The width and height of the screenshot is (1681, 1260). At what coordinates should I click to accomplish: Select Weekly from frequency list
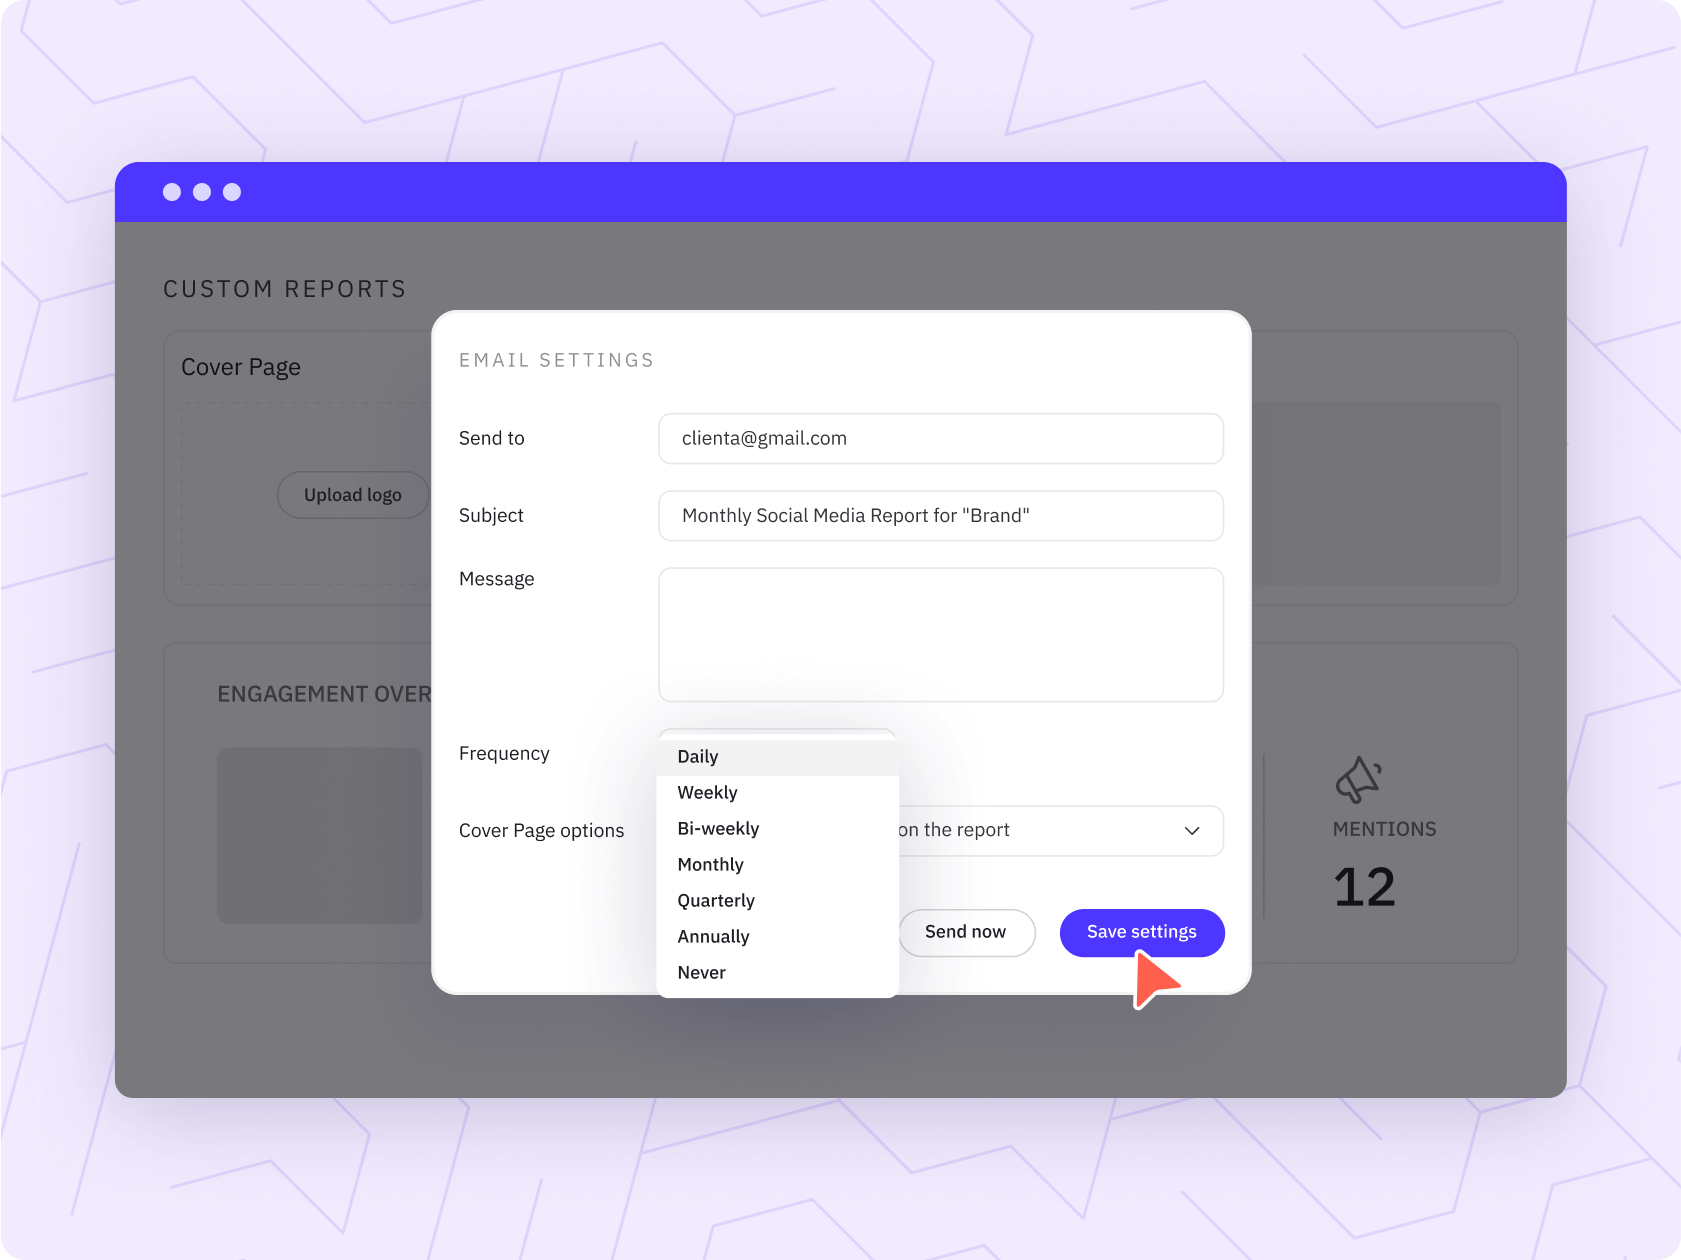[778, 793]
